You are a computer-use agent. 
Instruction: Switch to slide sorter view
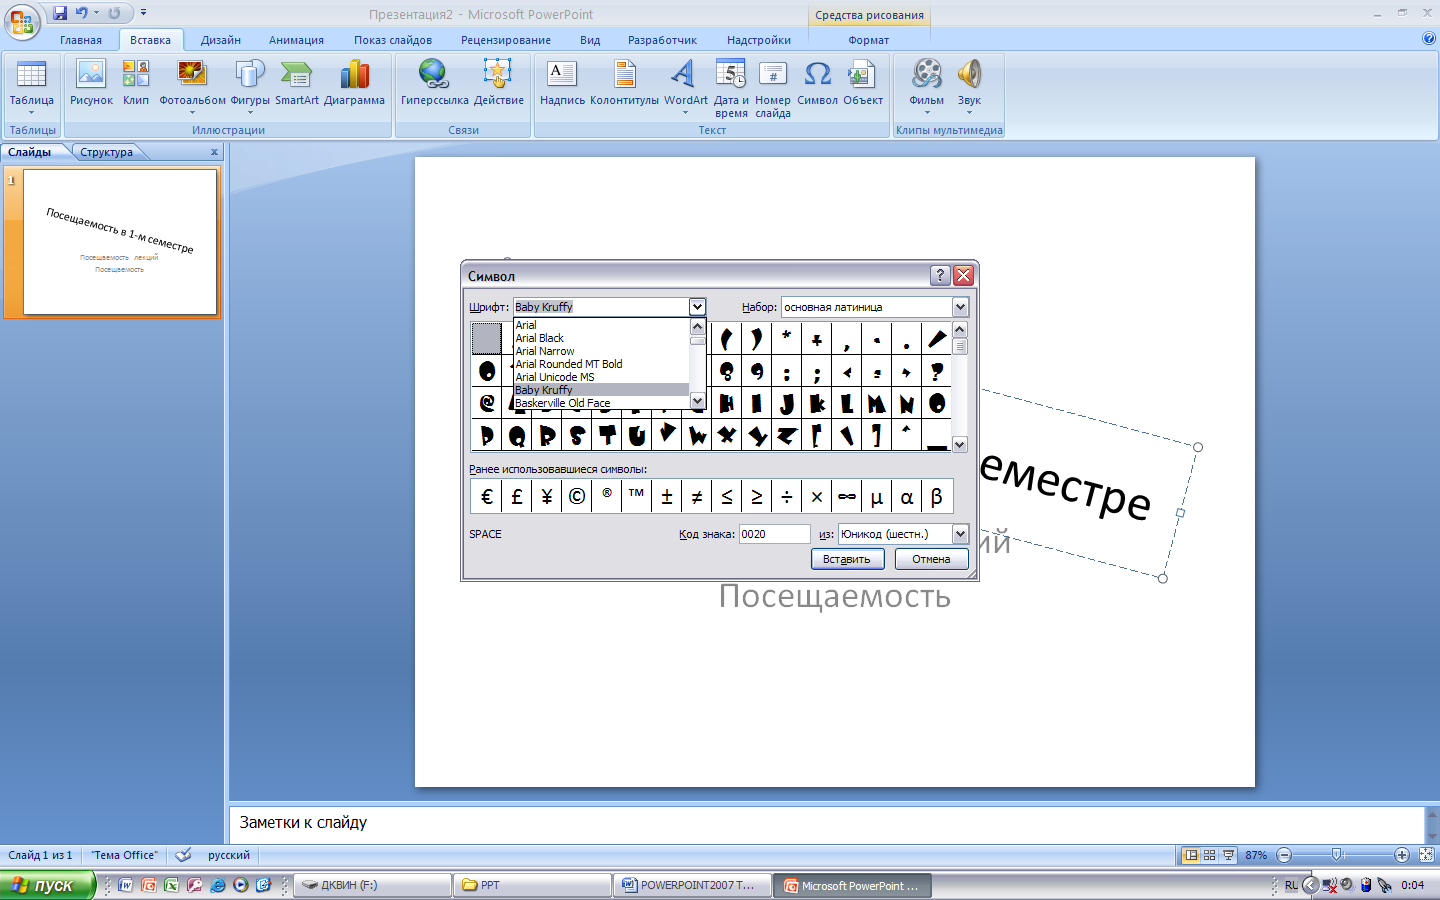tap(1209, 855)
